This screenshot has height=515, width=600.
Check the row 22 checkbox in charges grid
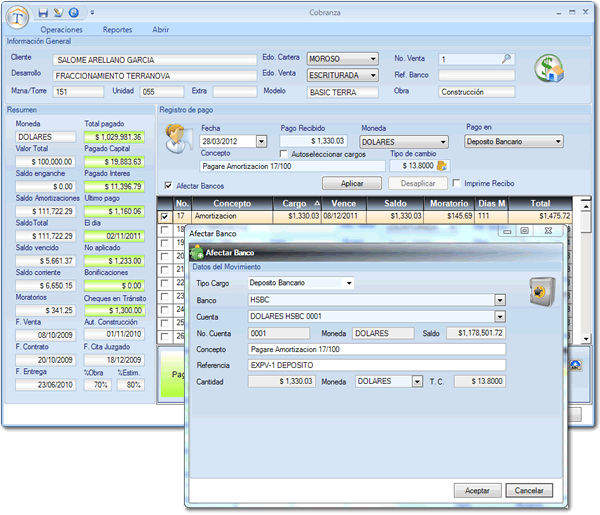[x=165, y=283]
